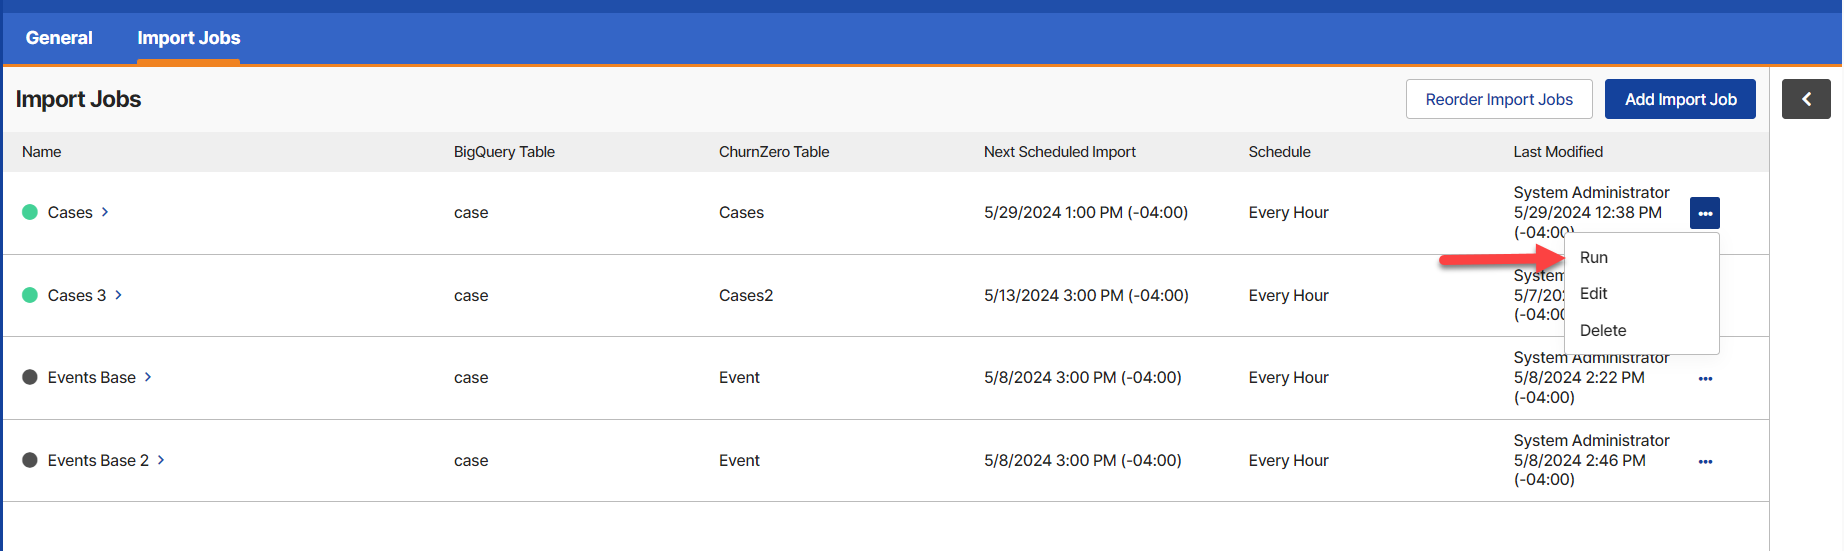The image size is (1844, 551).
Task: Click the Import Jobs page heading
Action: 78,99
